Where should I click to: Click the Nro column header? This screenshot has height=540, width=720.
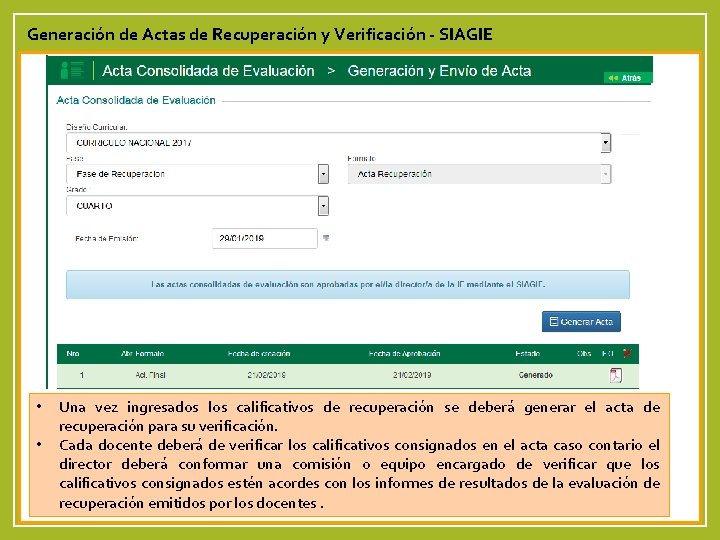(73, 354)
